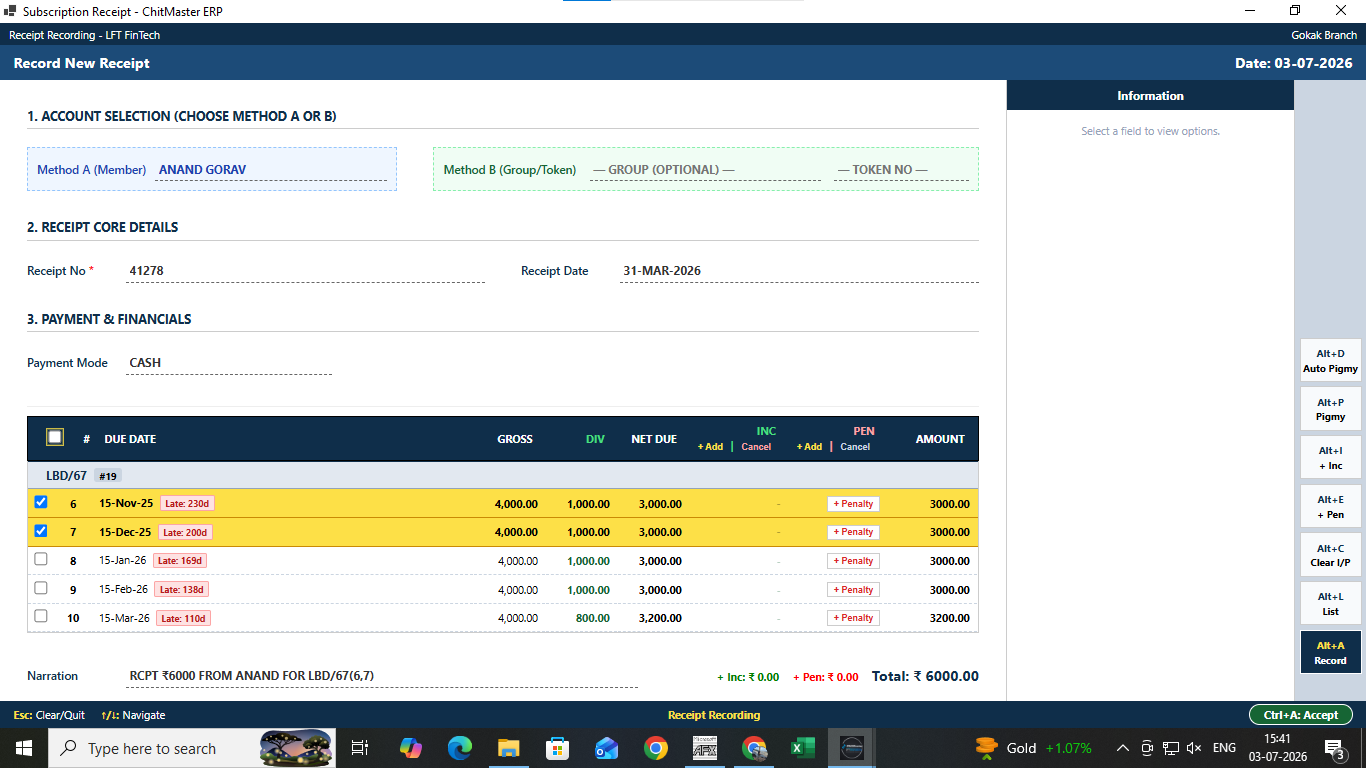Viewport: 1366px width, 768px height.
Task: Click the Alt+L List button
Action: pos(1330,604)
